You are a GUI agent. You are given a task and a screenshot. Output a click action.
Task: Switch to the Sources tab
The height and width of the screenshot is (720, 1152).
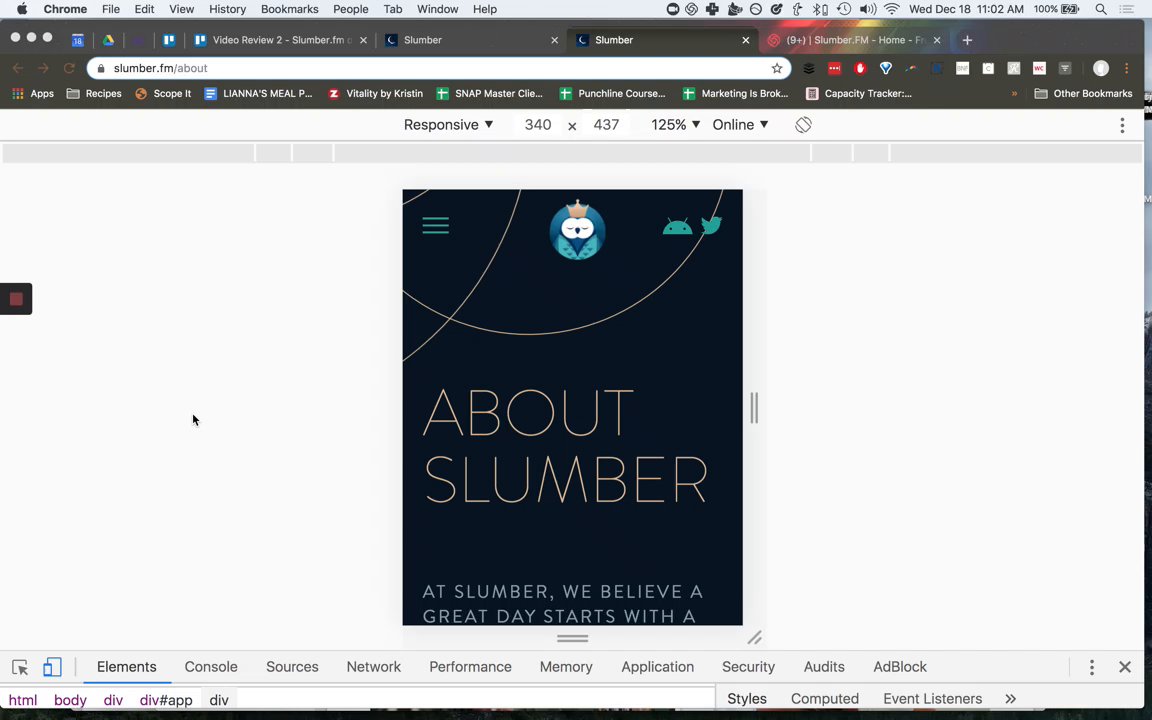(292, 667)
